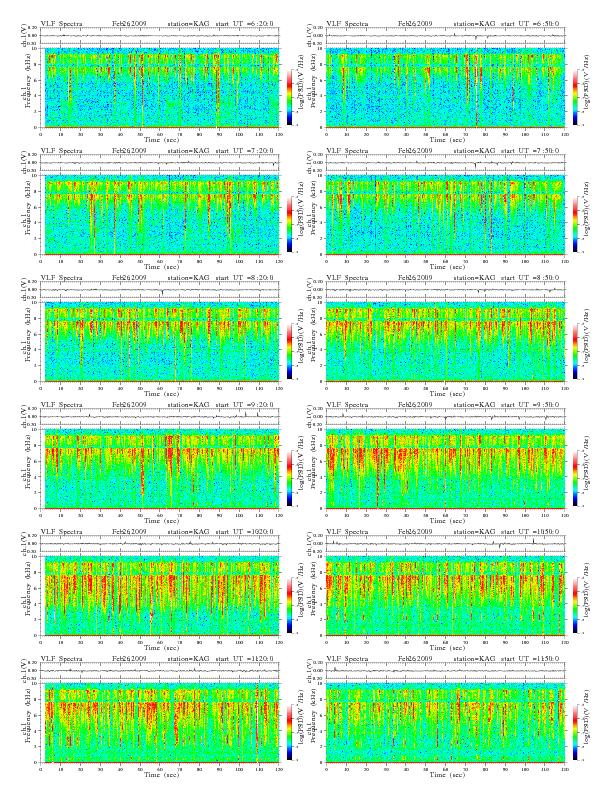The image size is (612, 792).
Task: Click the PSD color bar of 8:50:0 plot
Action: pos(576,351)
